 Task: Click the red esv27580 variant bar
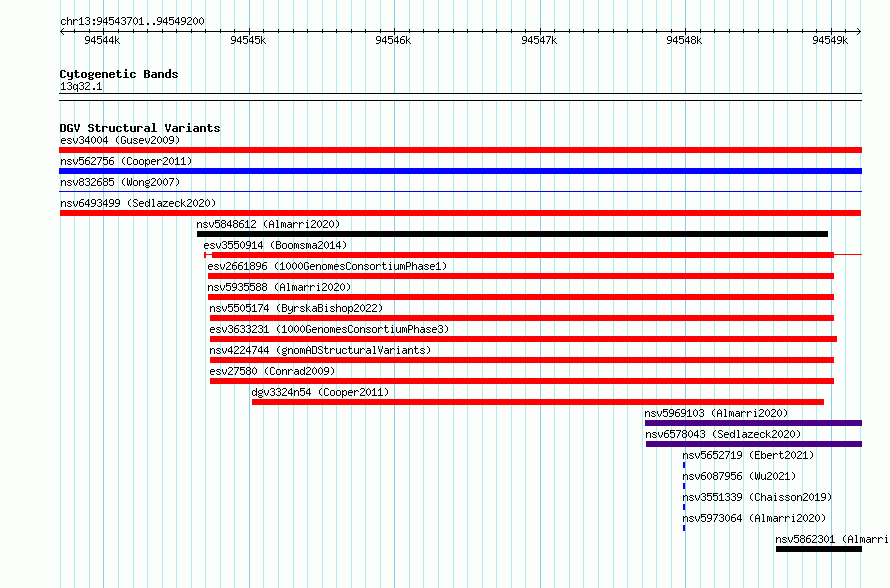(x=522, y=381)
